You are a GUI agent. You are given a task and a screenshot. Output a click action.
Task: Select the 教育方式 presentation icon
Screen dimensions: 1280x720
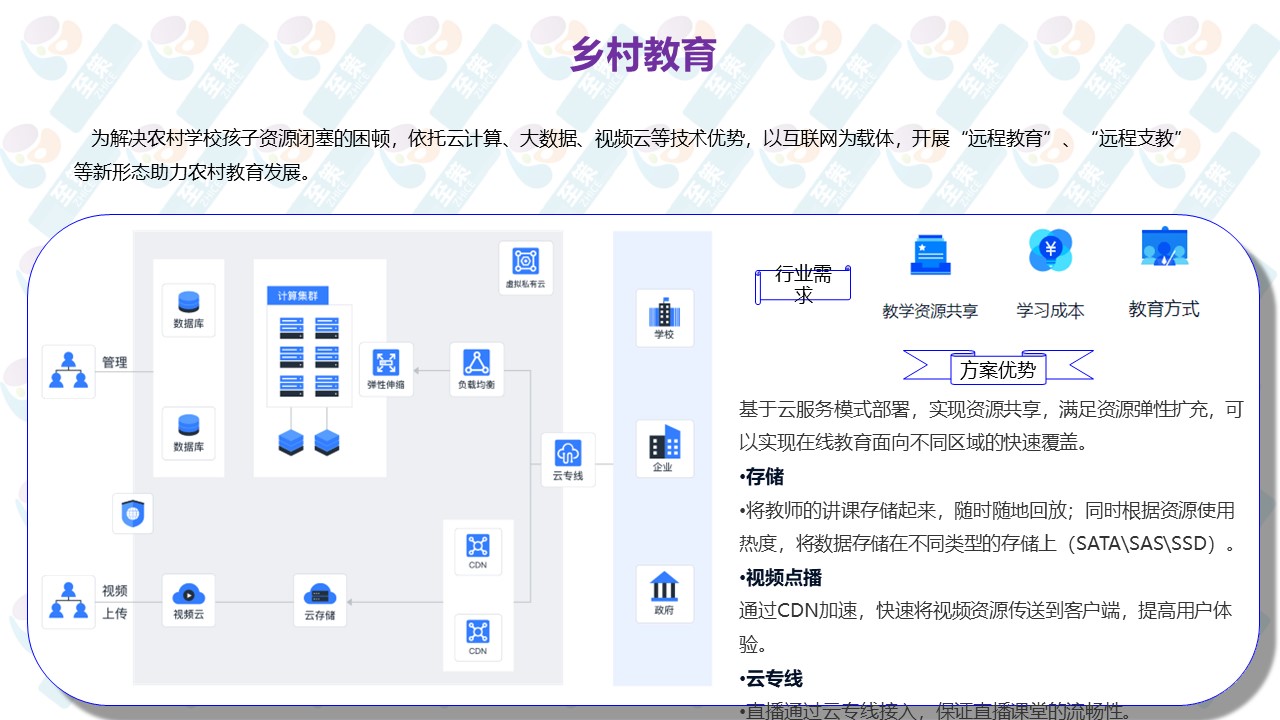[1164, 248]
